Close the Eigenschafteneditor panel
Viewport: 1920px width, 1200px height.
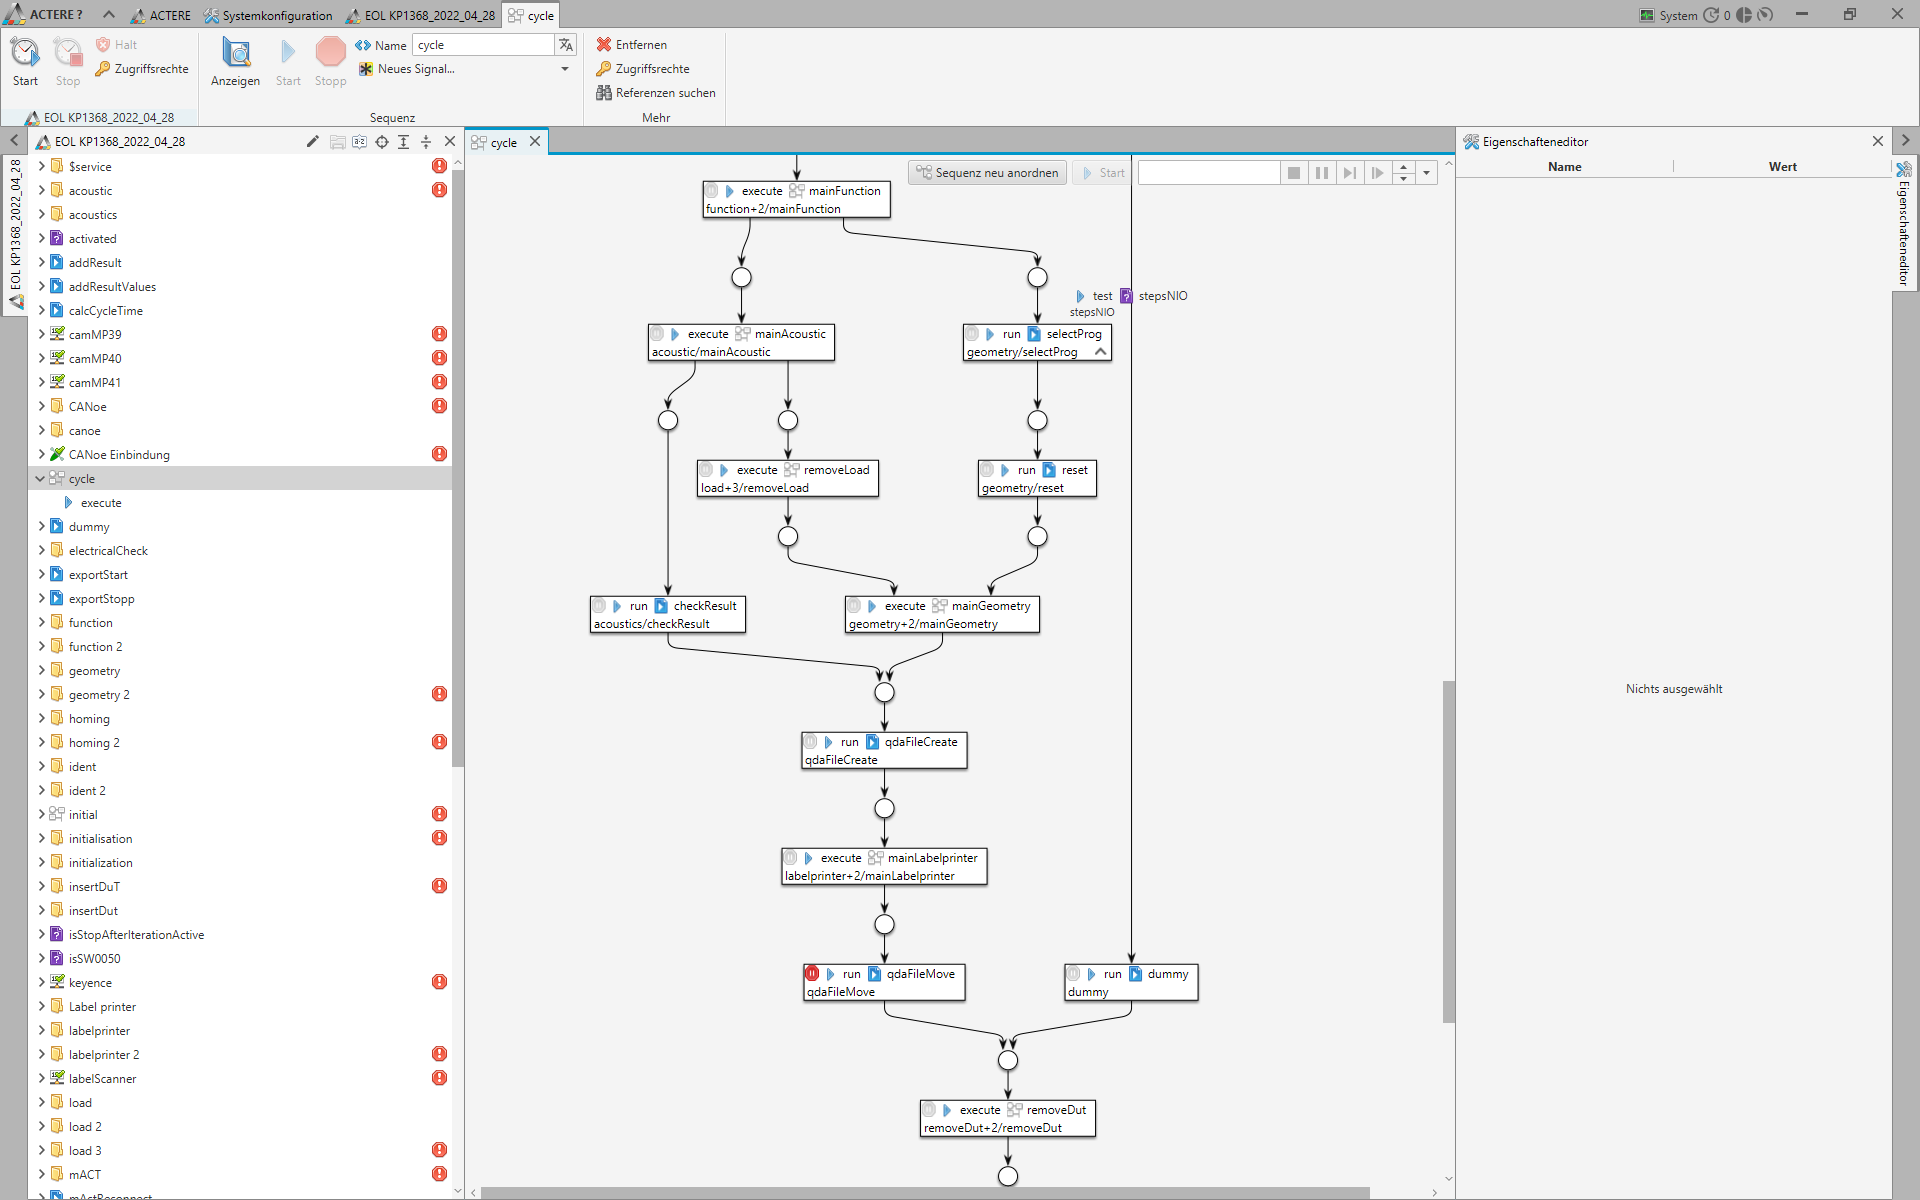click(x=1878, y=141)
